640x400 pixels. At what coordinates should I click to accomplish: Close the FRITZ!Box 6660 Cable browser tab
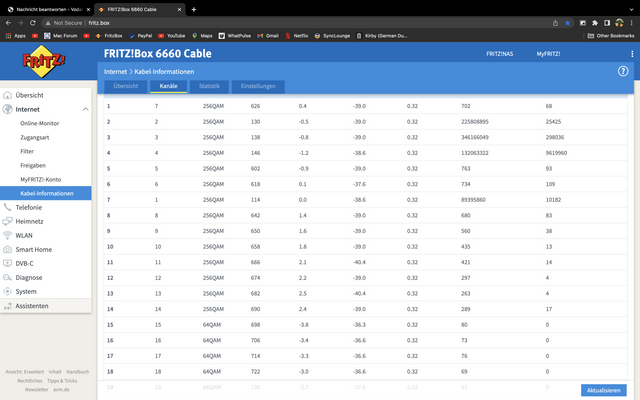[179, 9]
